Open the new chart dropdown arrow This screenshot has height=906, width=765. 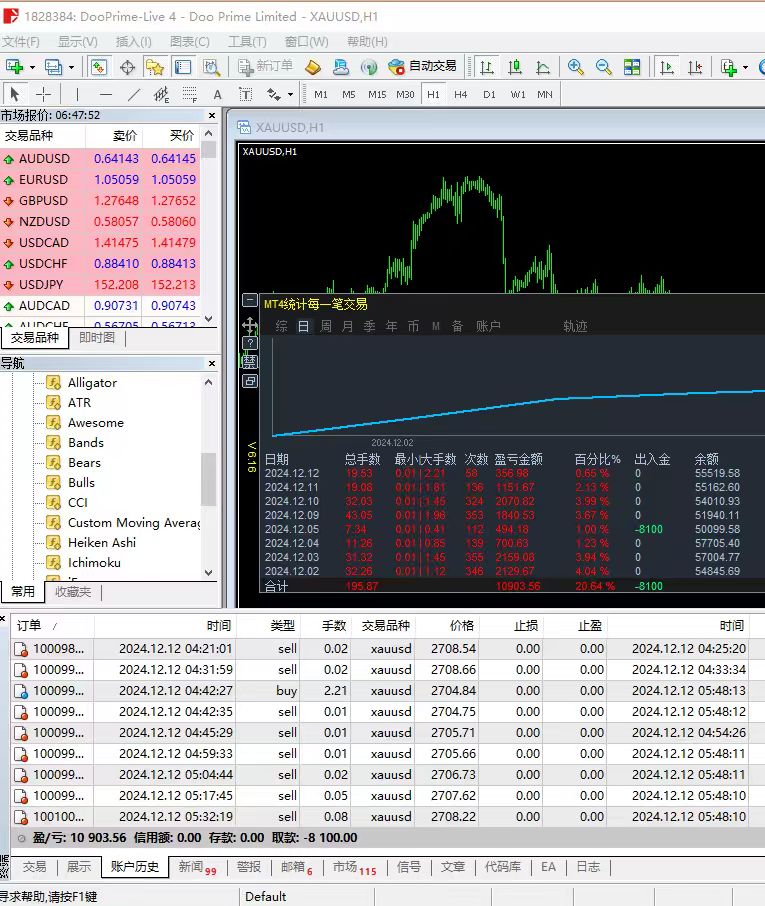tap(32, 67)
